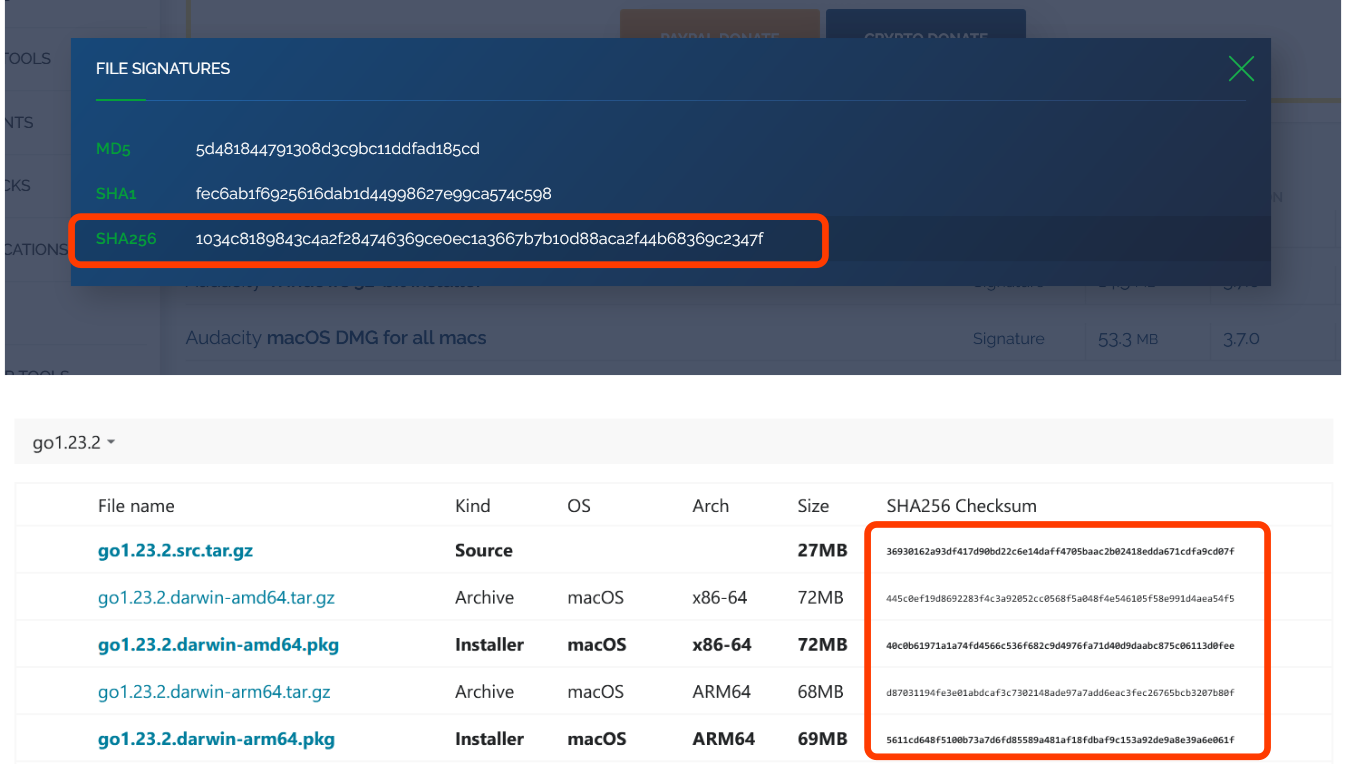1346x764 pixels.
Task: Click the darwin-amd64.pkg SHA256 checksum
Action: click(1060, 646)
